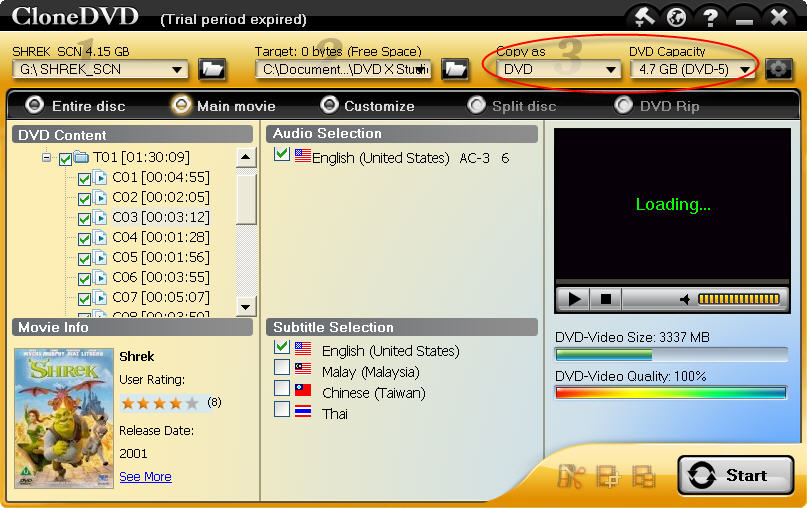The image size is (807, 508).
Task: Uncheck English (United States) subtitle checkbox
Action: click(x=282, y=346)
